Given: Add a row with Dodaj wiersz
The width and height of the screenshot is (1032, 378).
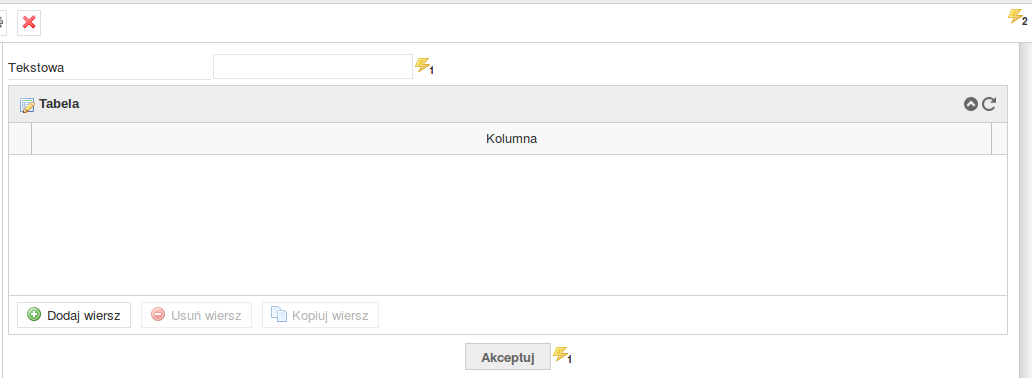Looking at the screenshot, I should (74, 315).
